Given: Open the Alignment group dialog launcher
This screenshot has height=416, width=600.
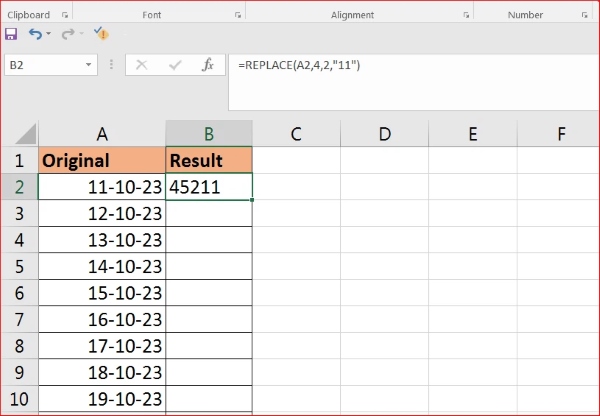Looking at the screenshot, I should (x=467, y=16).
